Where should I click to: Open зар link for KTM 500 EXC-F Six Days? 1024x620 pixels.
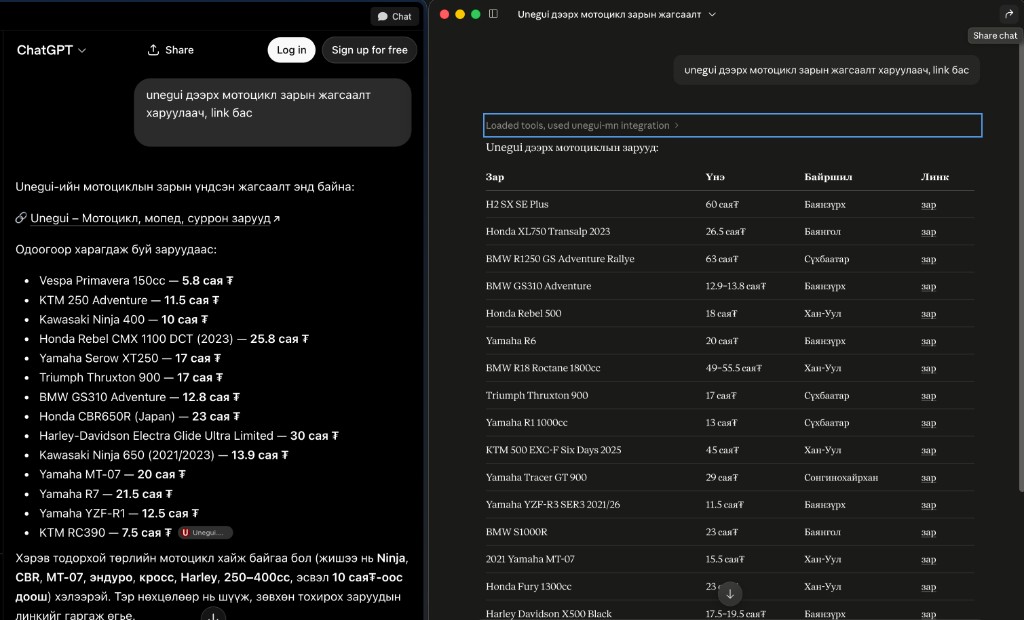[x=928, y=450]
